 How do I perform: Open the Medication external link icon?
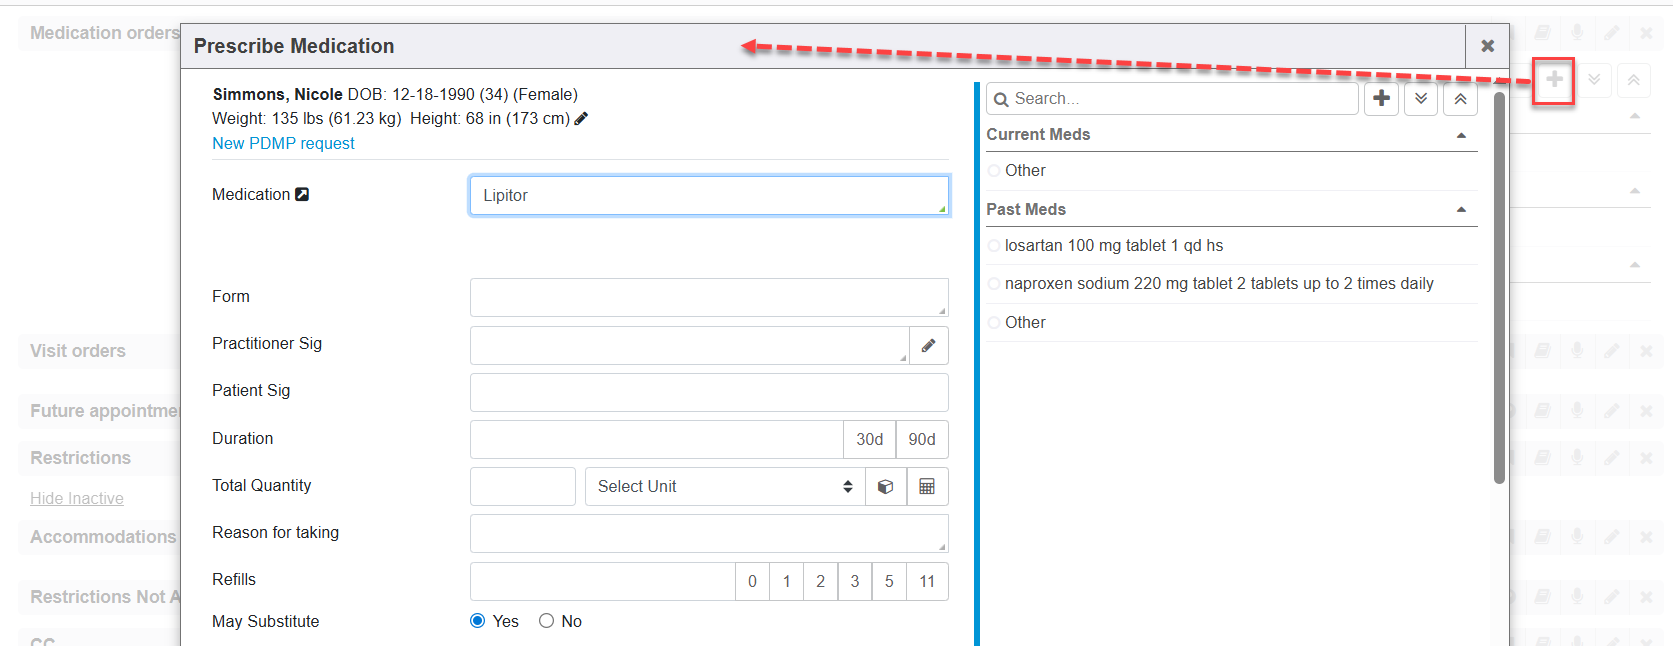click(302, 194)
